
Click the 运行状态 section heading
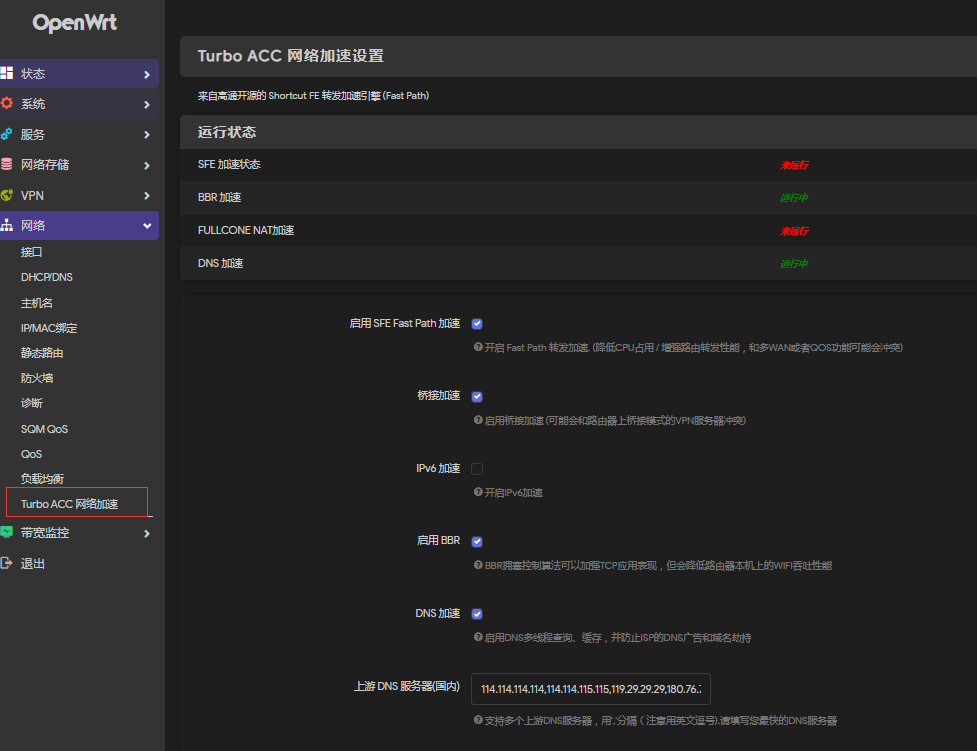[x=227, y=132]
